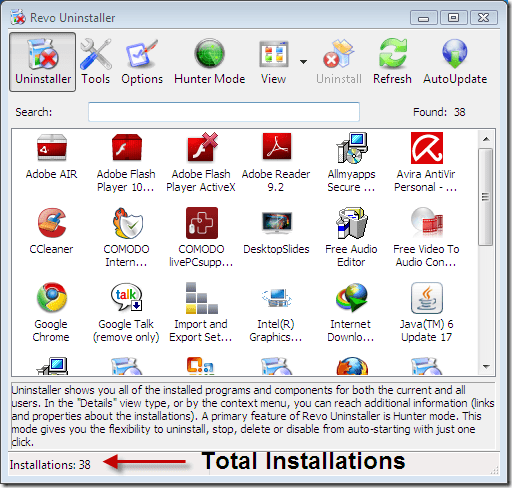Screen dimensions: 512x488
Task: Click the View toolbar button
Action: 274,62
